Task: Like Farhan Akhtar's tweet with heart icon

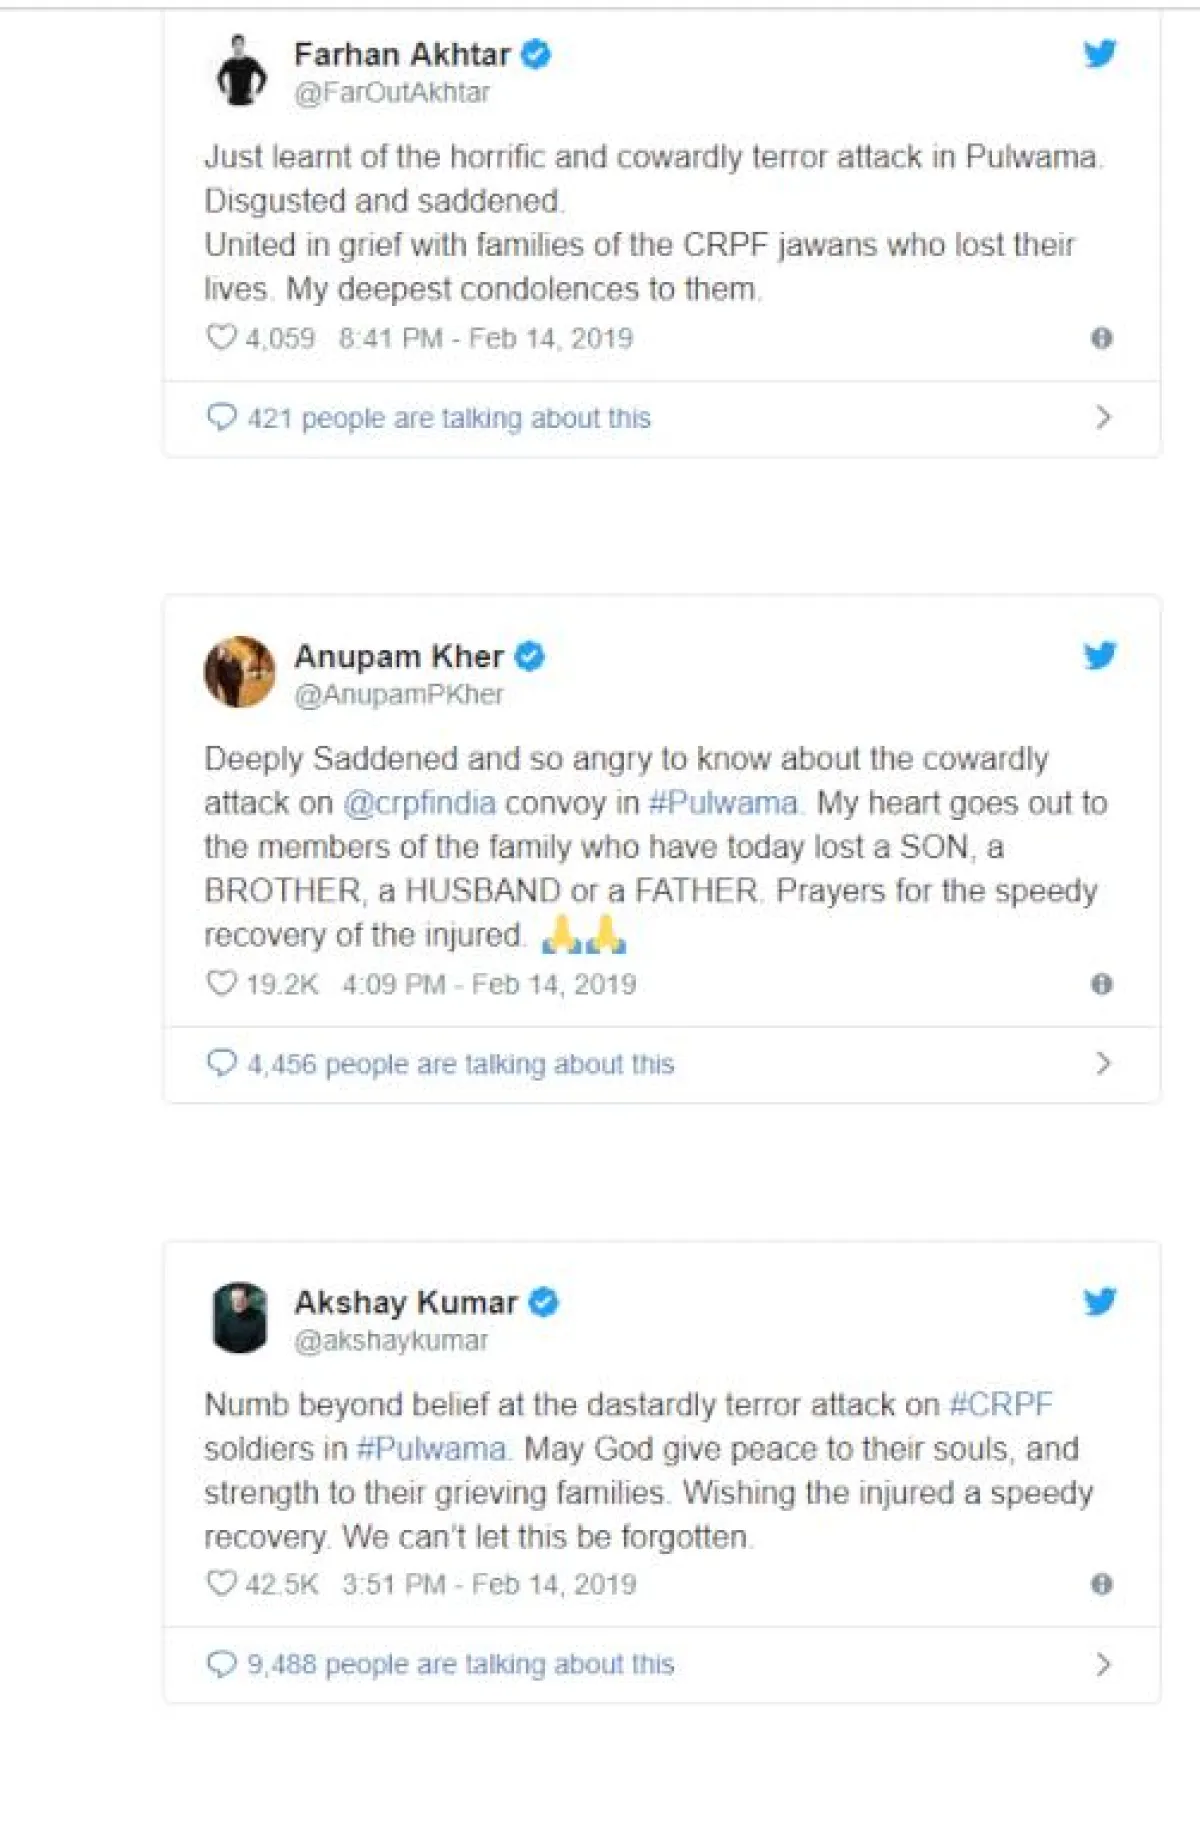Action: [220, 337]
